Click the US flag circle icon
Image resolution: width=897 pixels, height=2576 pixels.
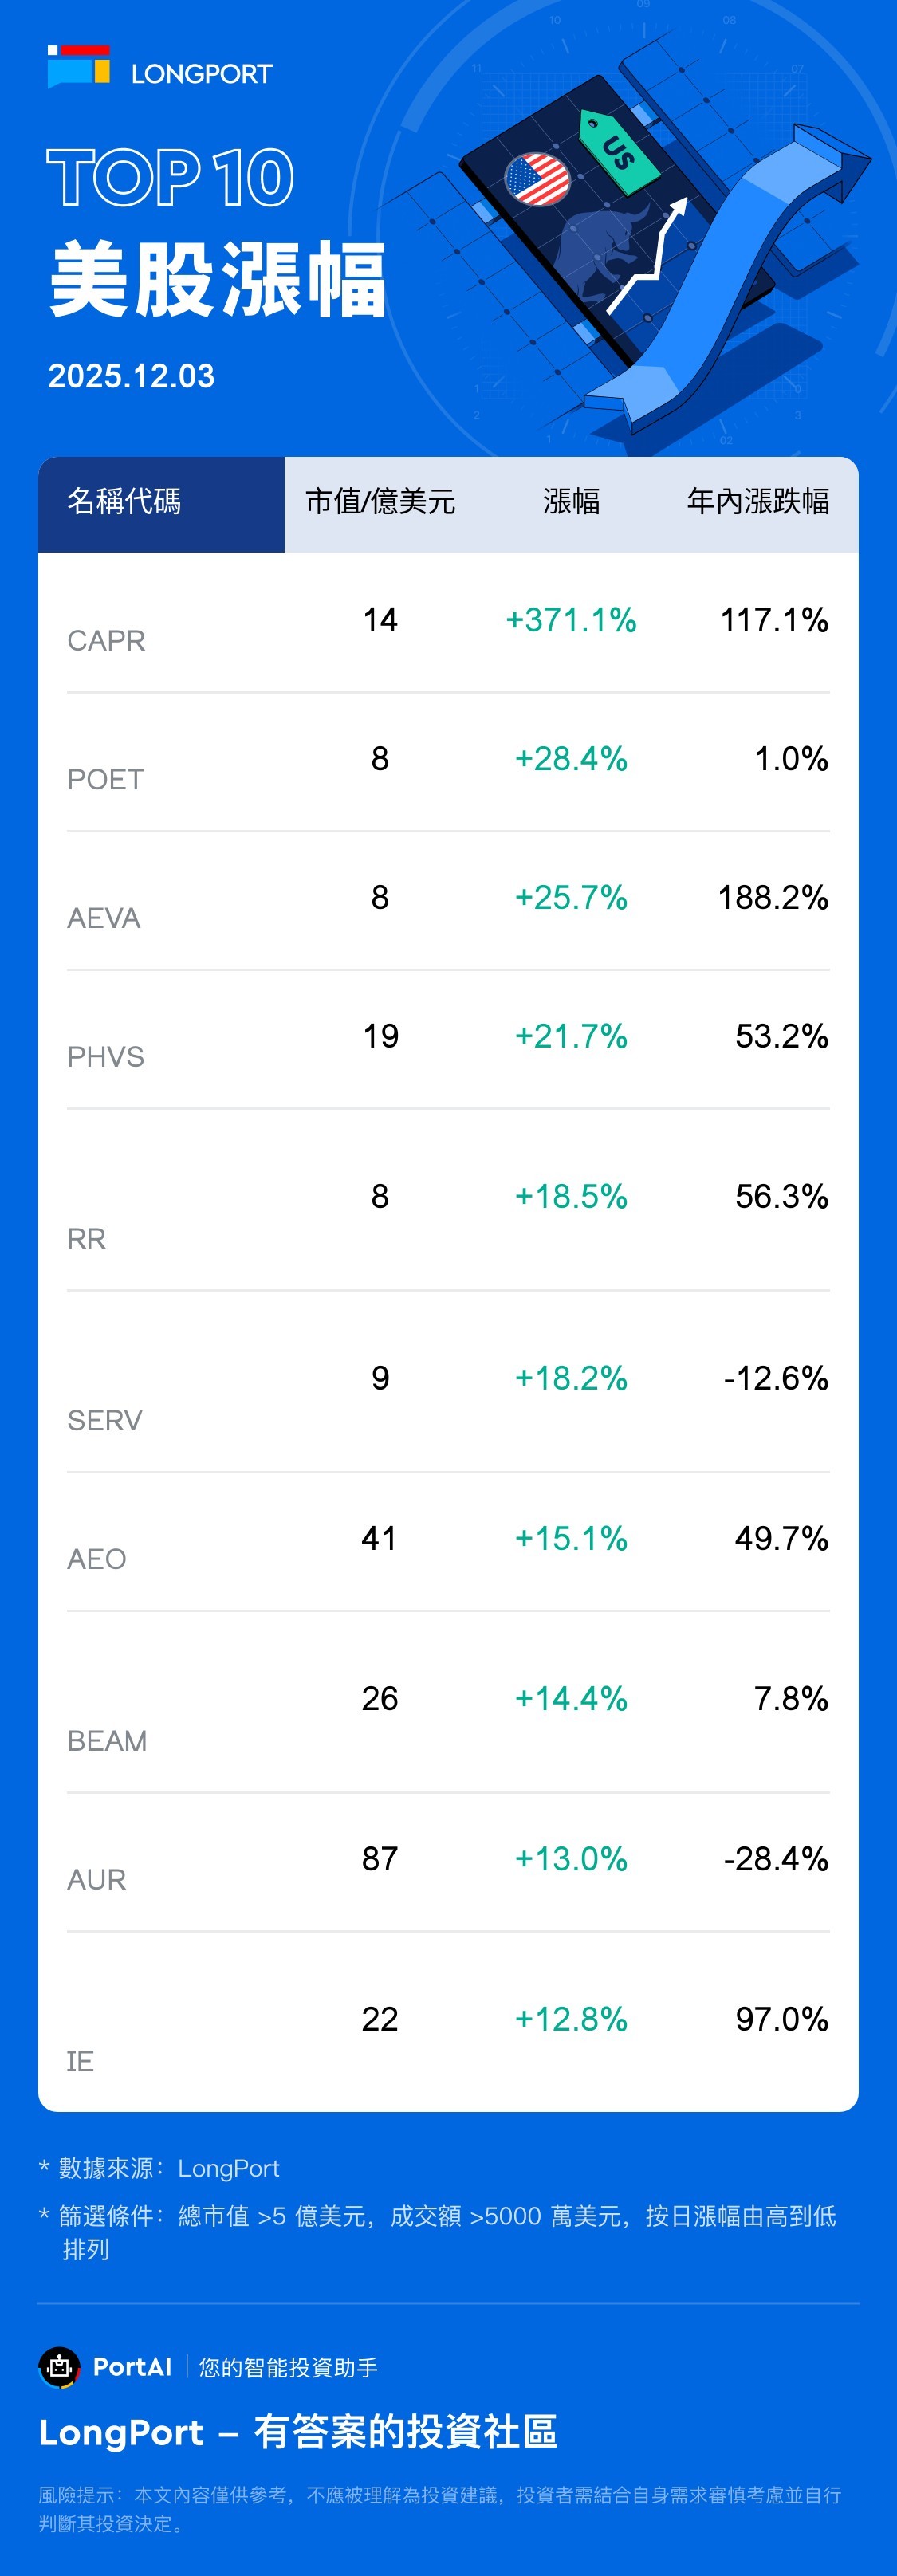pyautogui.click(x=537, y=179)
